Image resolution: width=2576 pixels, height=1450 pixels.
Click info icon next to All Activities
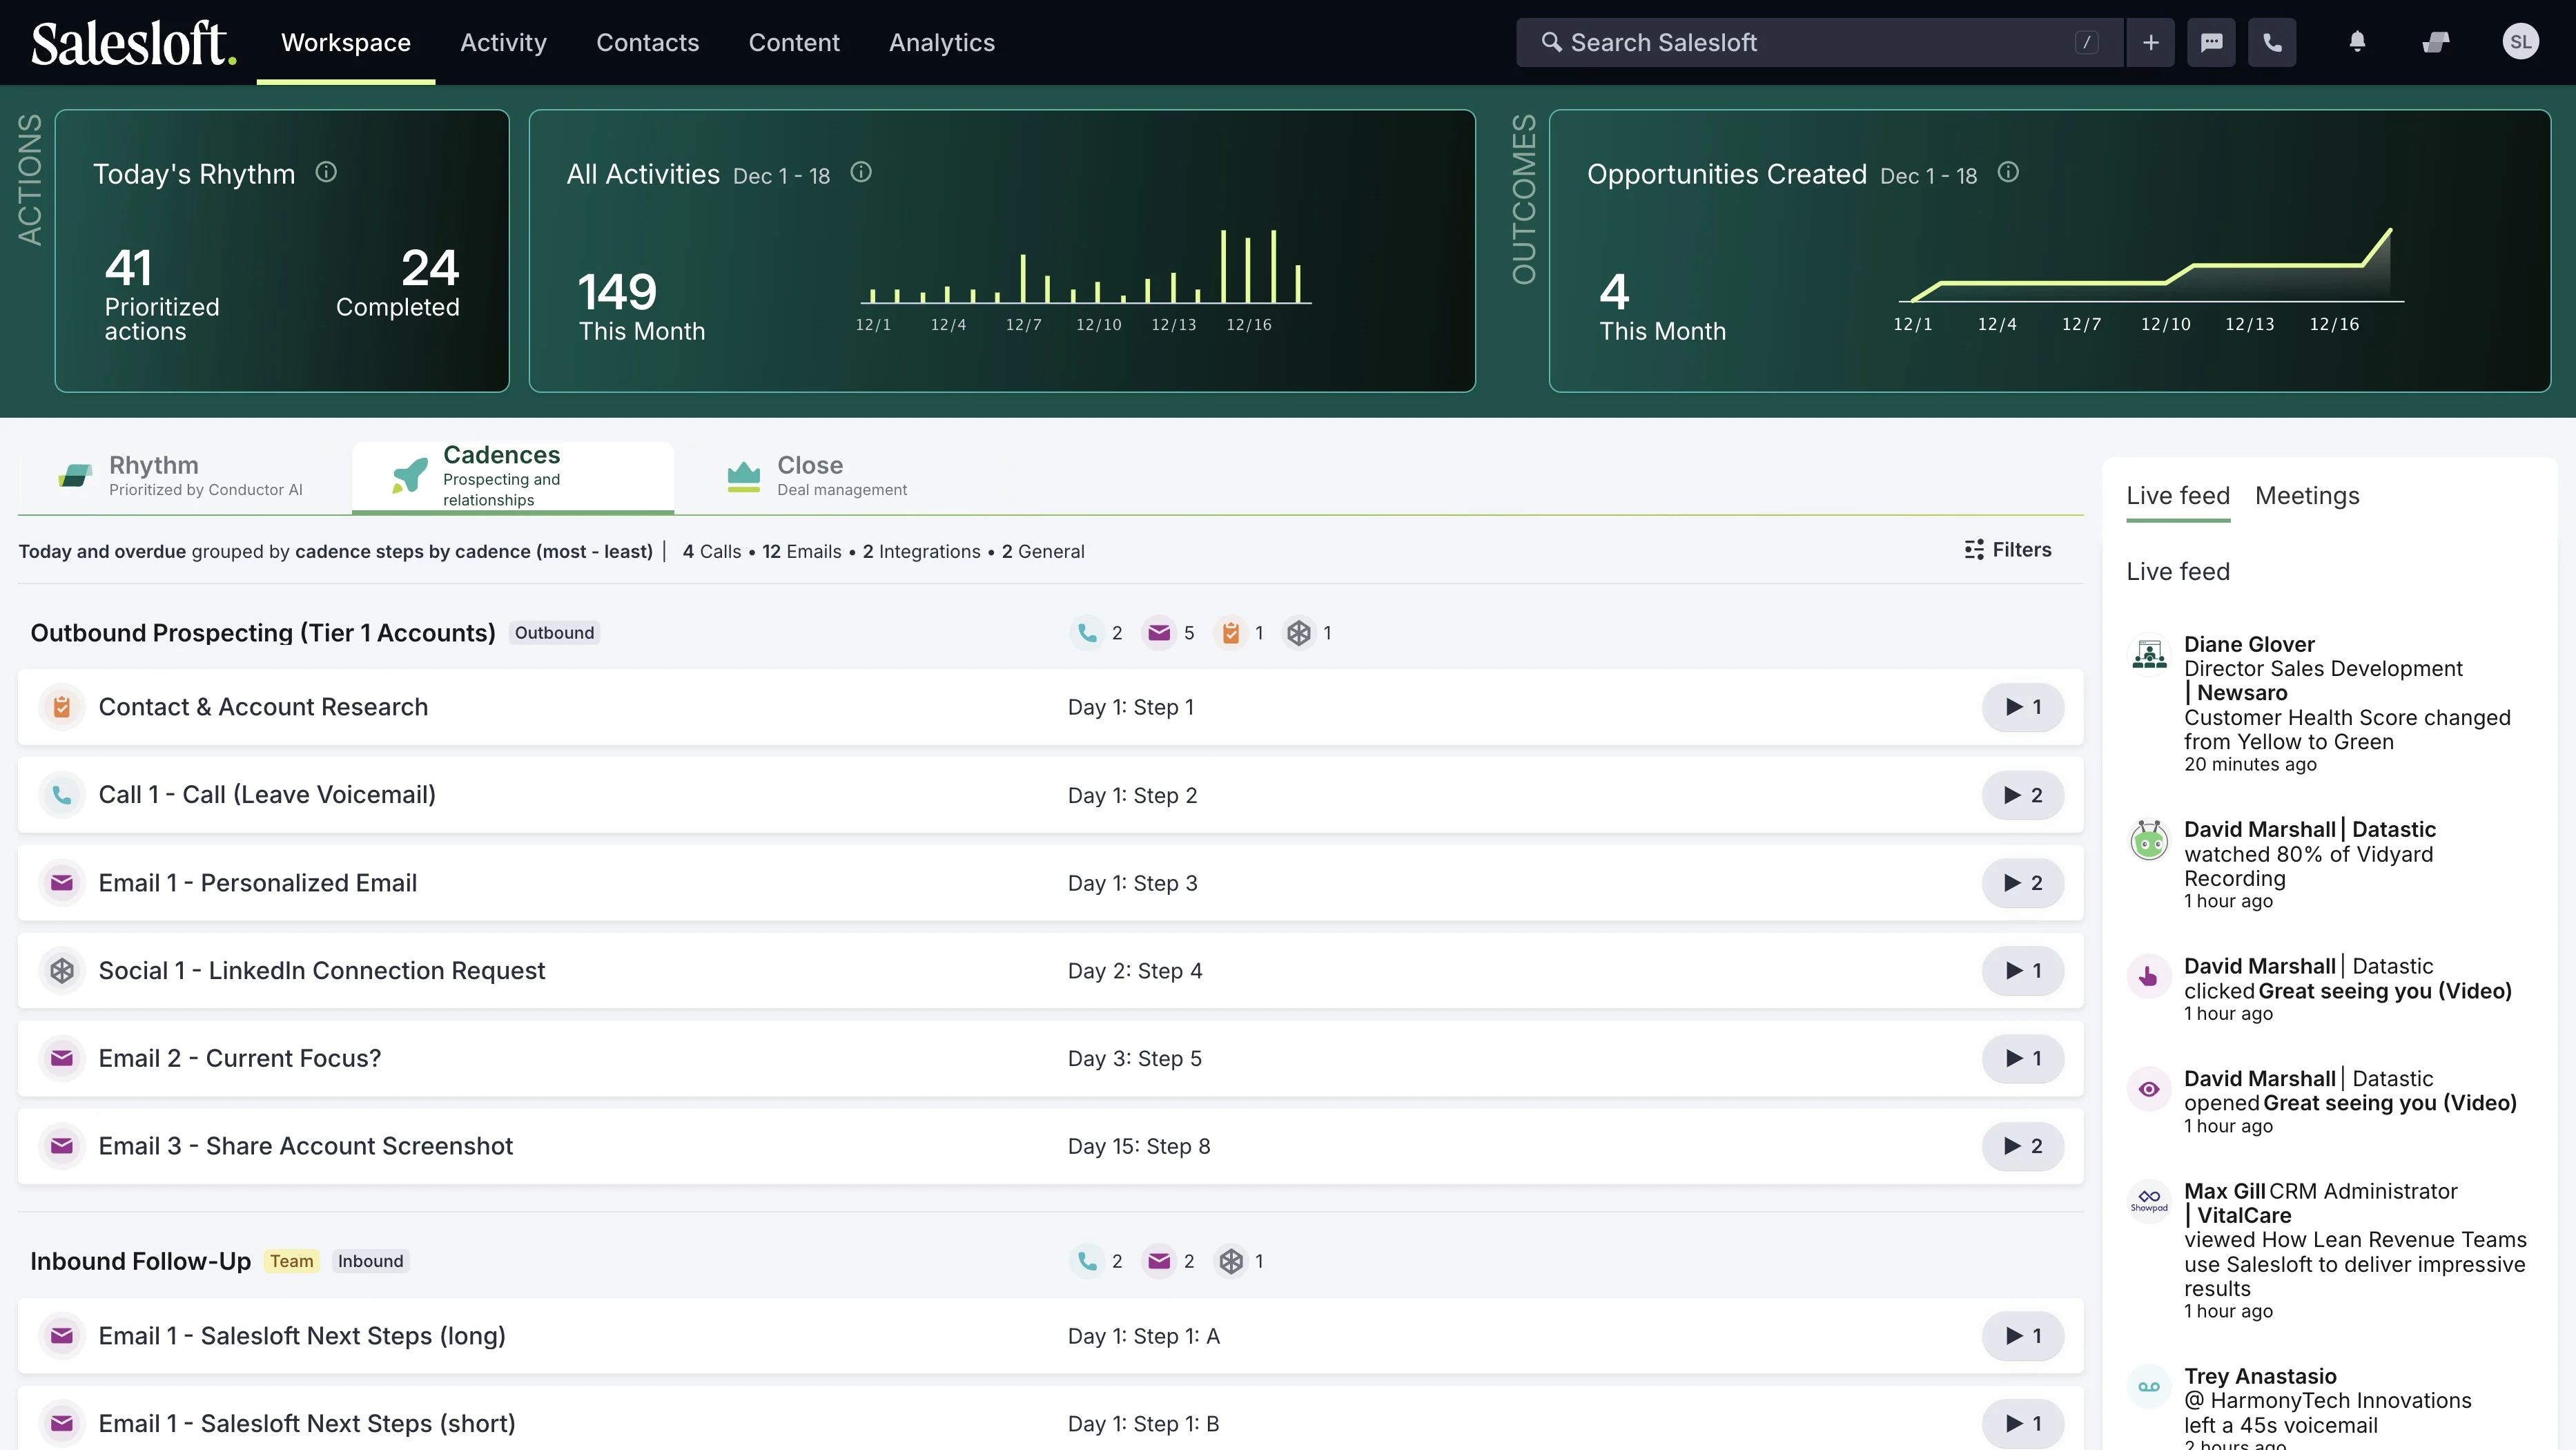pyautogui.click(x=861, y=172)
